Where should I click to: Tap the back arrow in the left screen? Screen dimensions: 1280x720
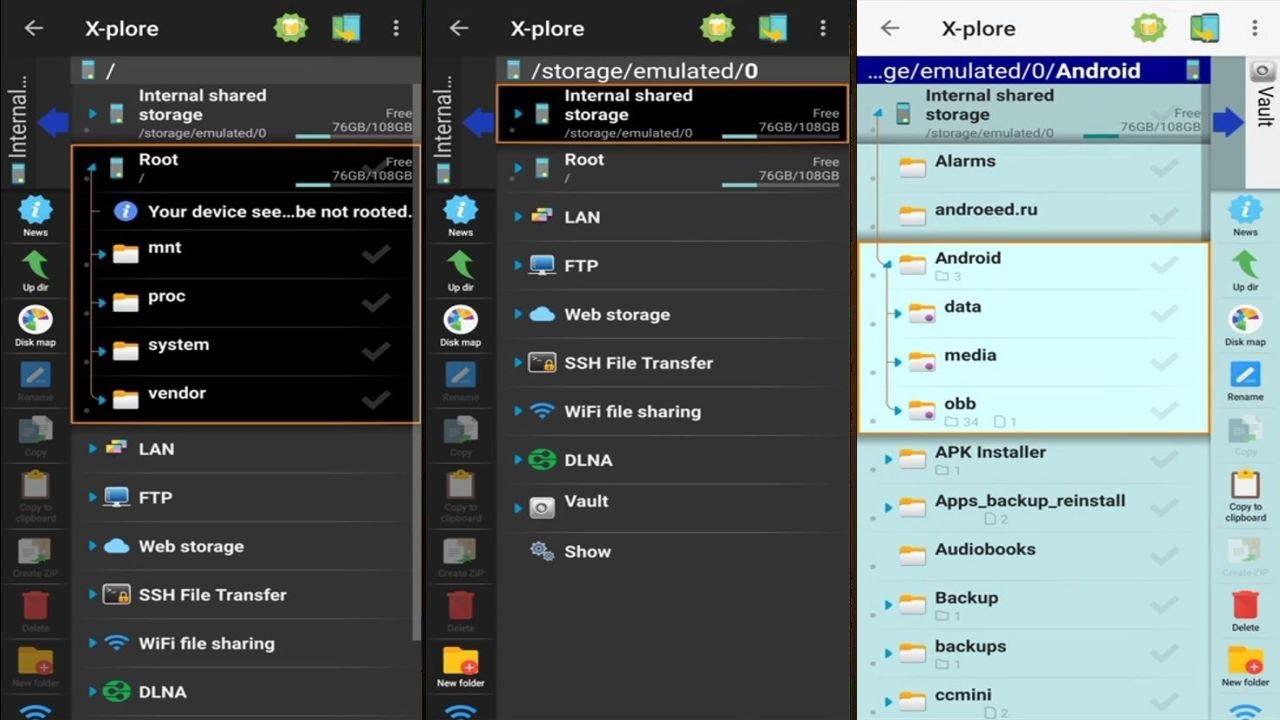34,28
